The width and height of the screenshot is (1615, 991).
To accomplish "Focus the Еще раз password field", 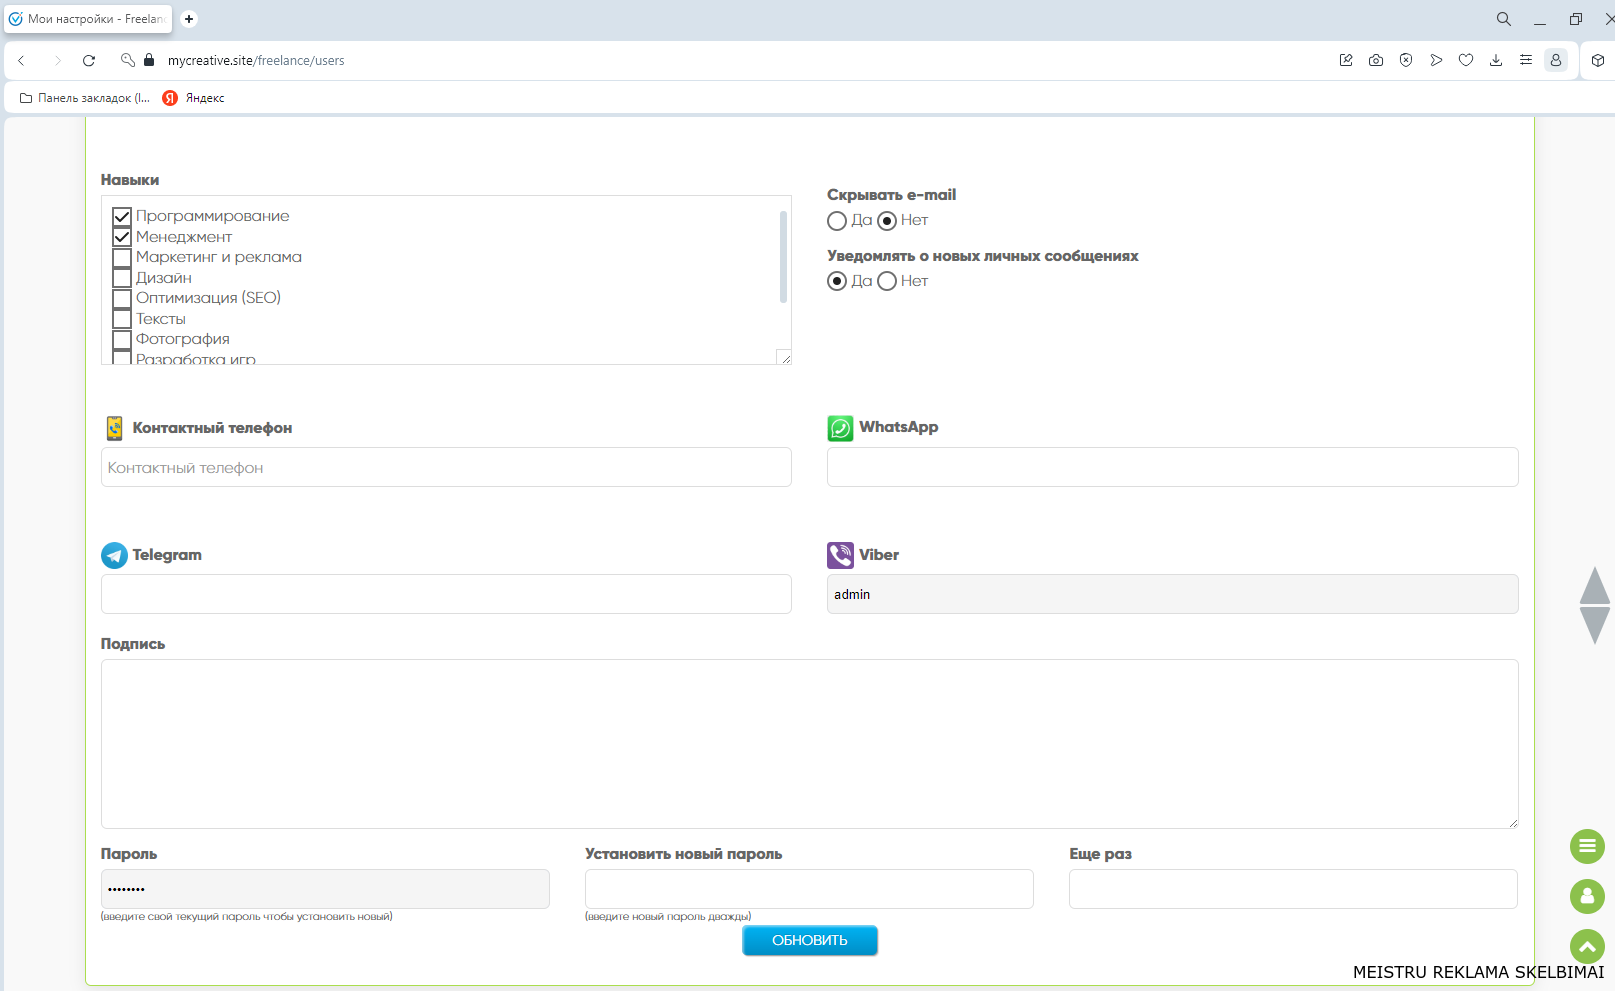I will (1293, 889).
